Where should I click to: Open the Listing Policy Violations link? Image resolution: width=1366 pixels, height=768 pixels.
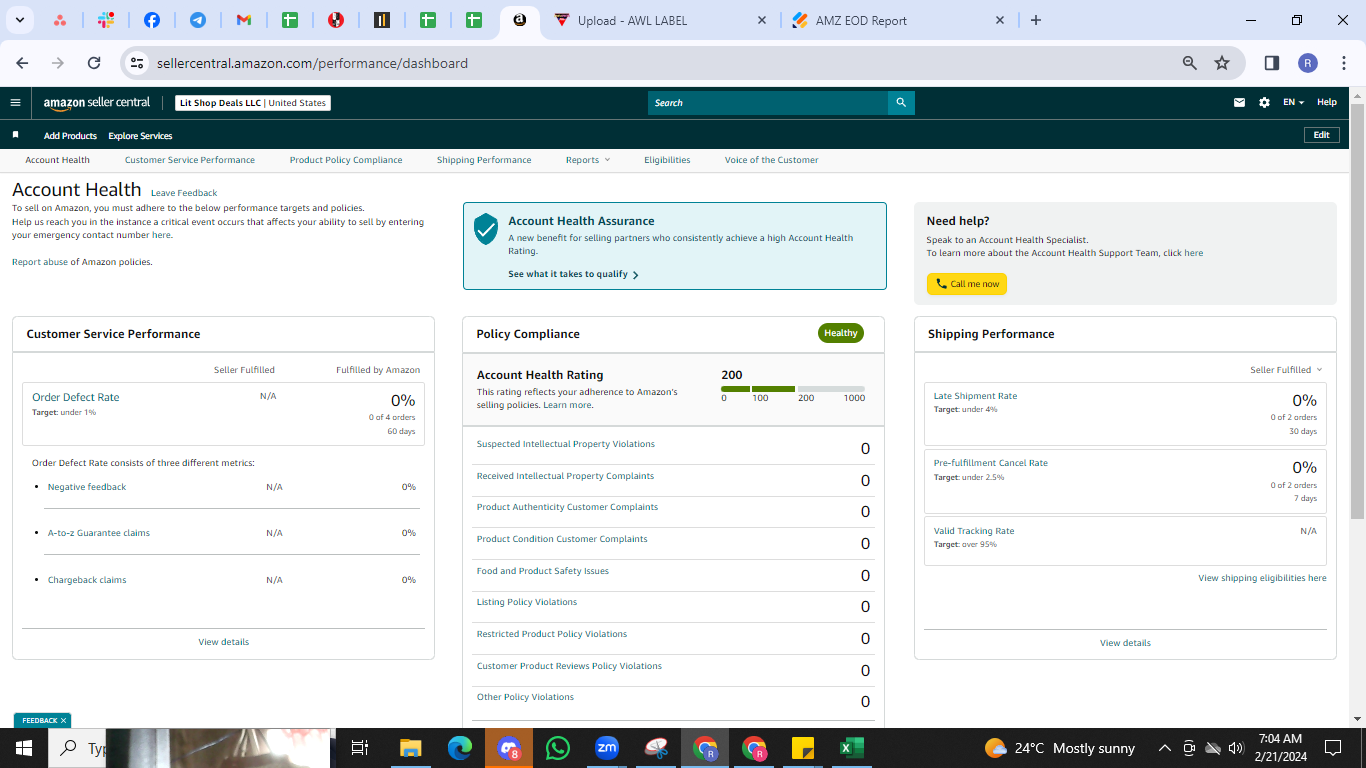[527, 602]
